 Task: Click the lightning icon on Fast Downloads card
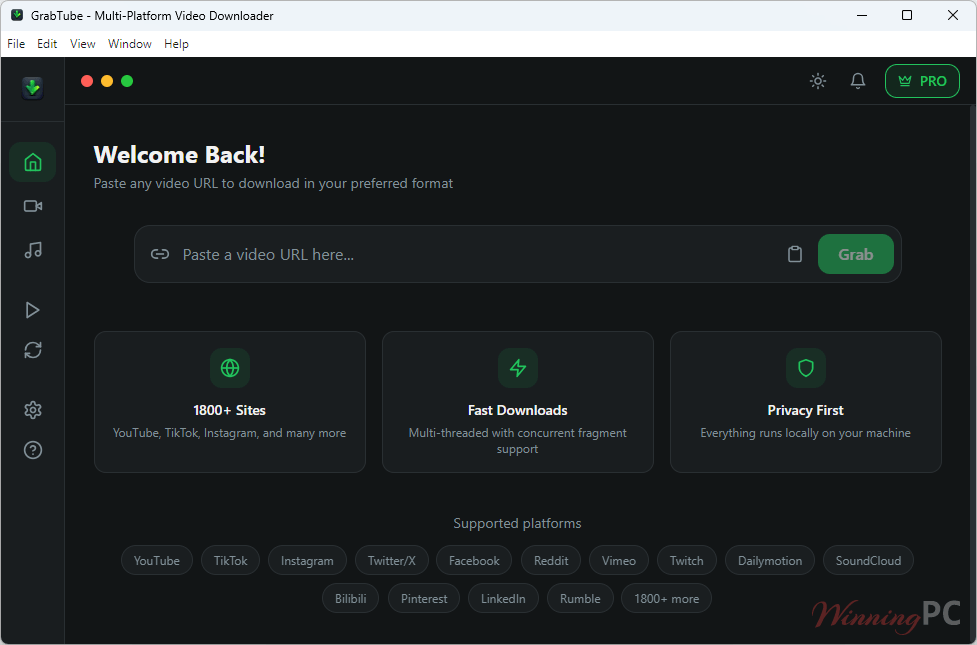[x=518, y=368]
